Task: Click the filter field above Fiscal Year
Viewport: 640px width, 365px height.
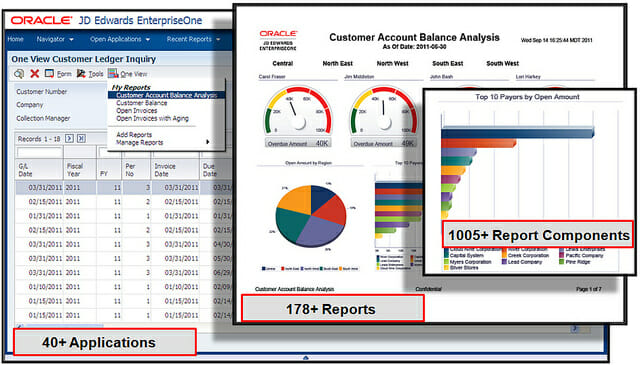Action: tap(80, 152)
